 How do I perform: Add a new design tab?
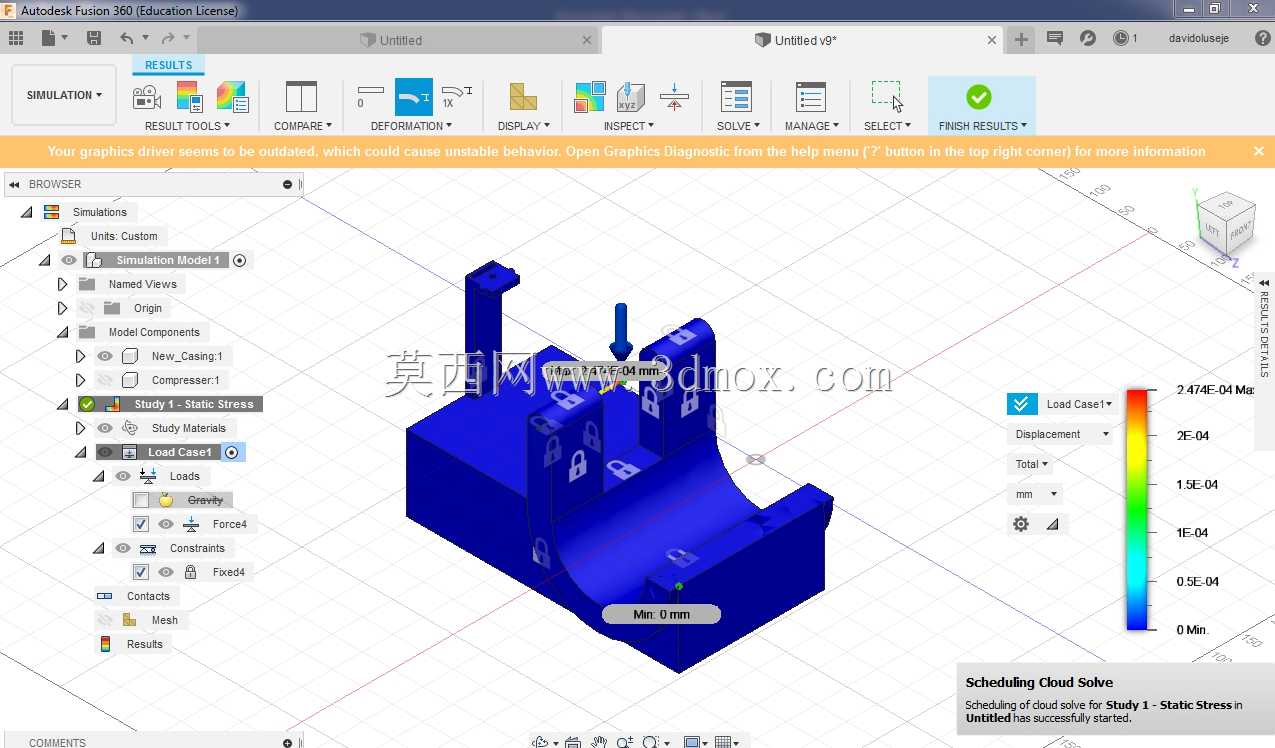pos(1021,39)
